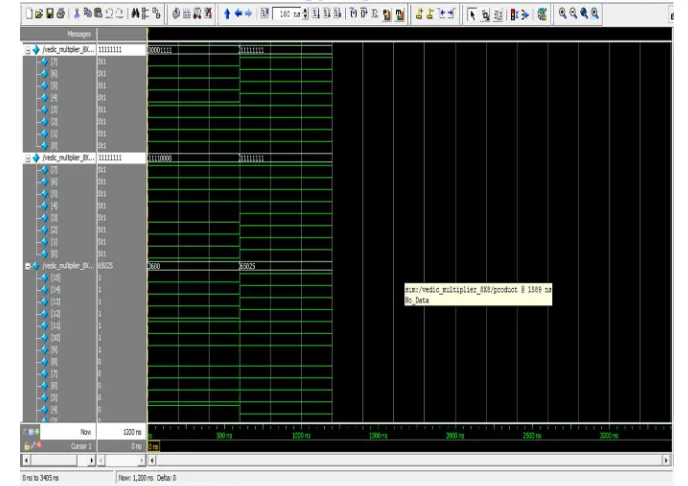Viewport: 688px width, 486px height.
Task: Click the traffic light breakpoint icon
Action: coord(514,15)
